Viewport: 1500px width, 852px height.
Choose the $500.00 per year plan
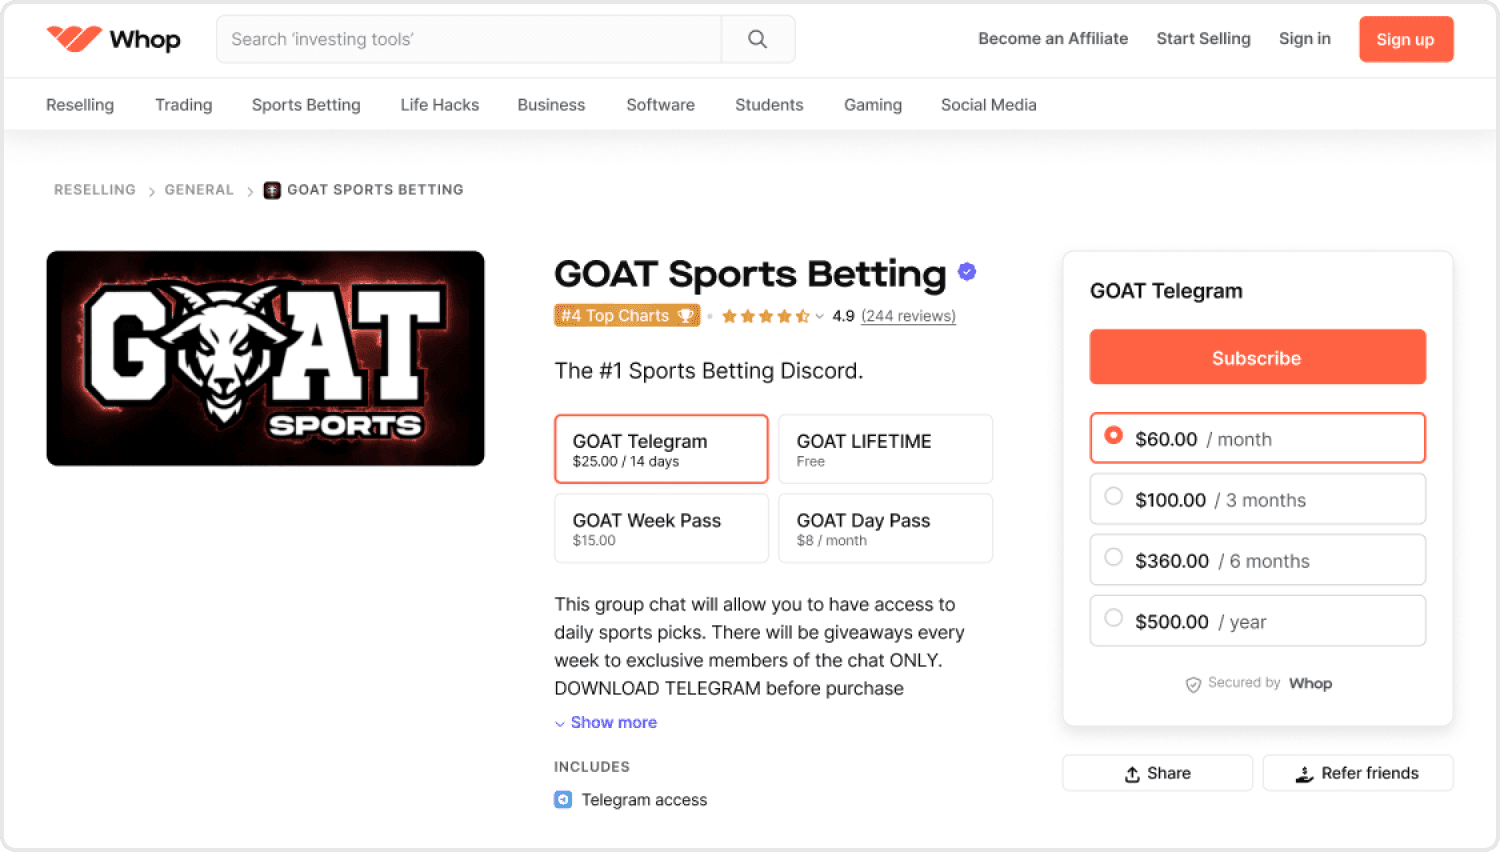click(1257, 621)
